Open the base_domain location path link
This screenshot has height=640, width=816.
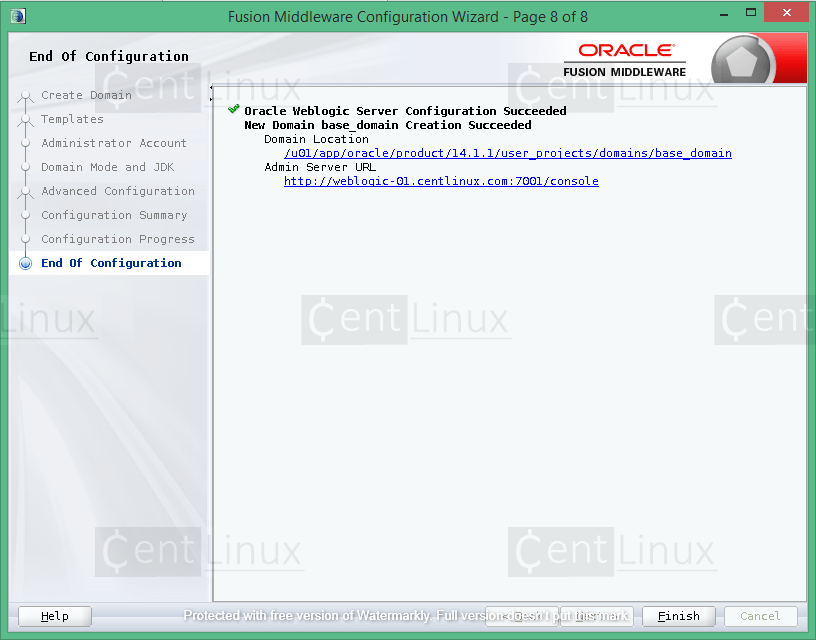point(508,153)
